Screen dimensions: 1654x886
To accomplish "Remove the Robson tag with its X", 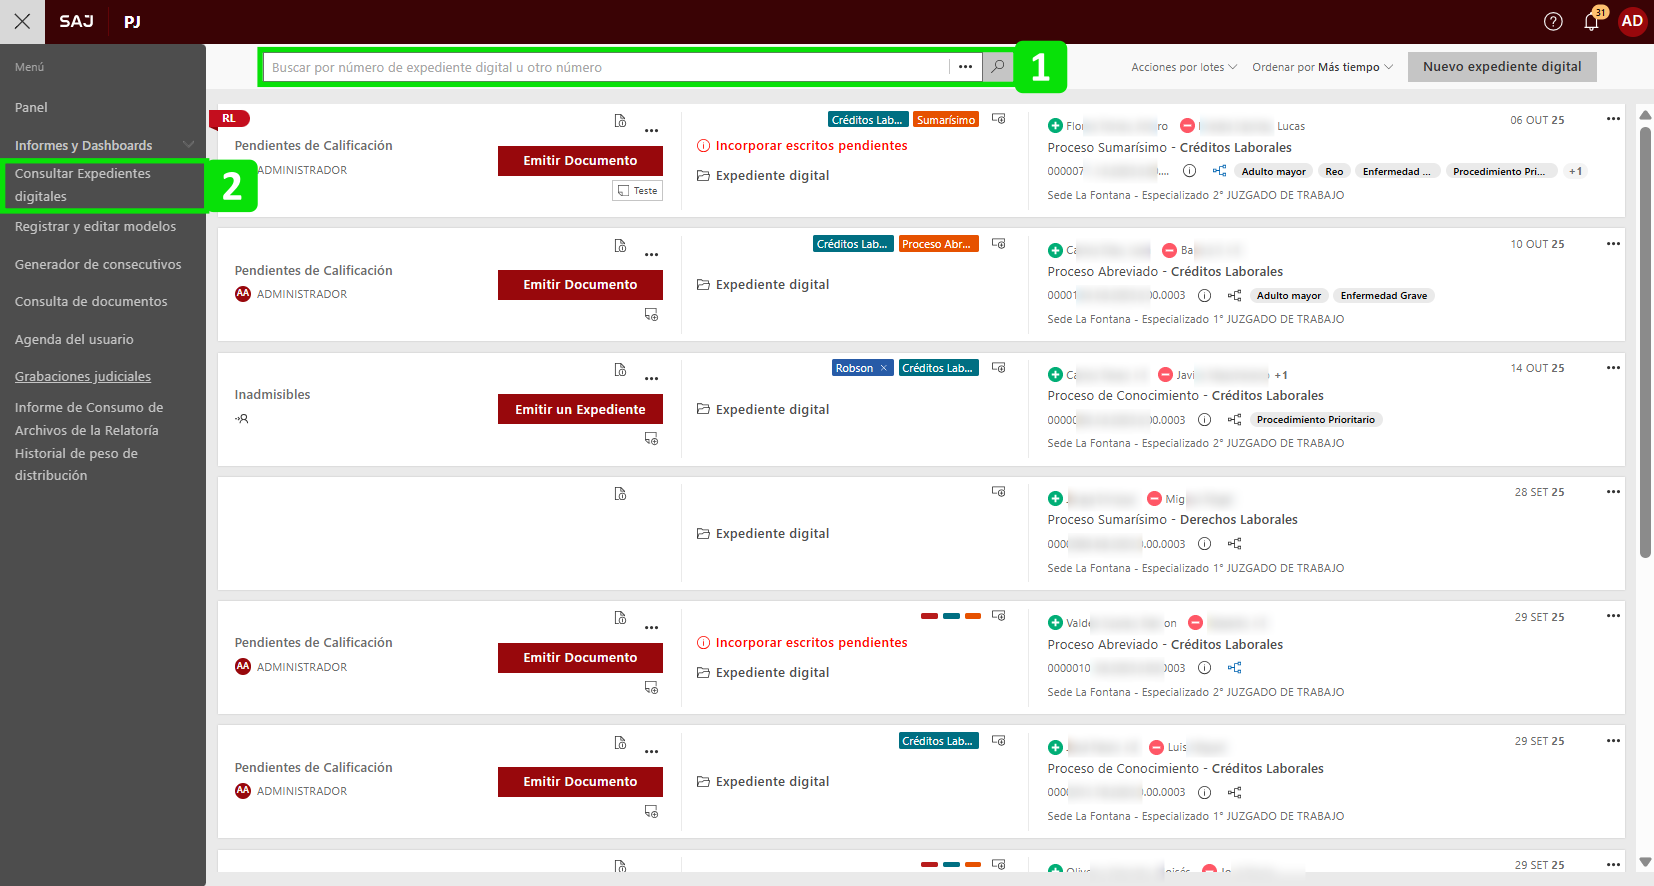I will pos(883,368).
